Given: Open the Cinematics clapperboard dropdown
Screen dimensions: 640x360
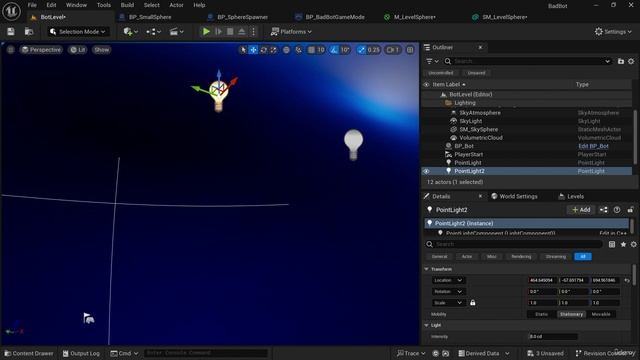Looking at the screenshot, I should point(176,31).
